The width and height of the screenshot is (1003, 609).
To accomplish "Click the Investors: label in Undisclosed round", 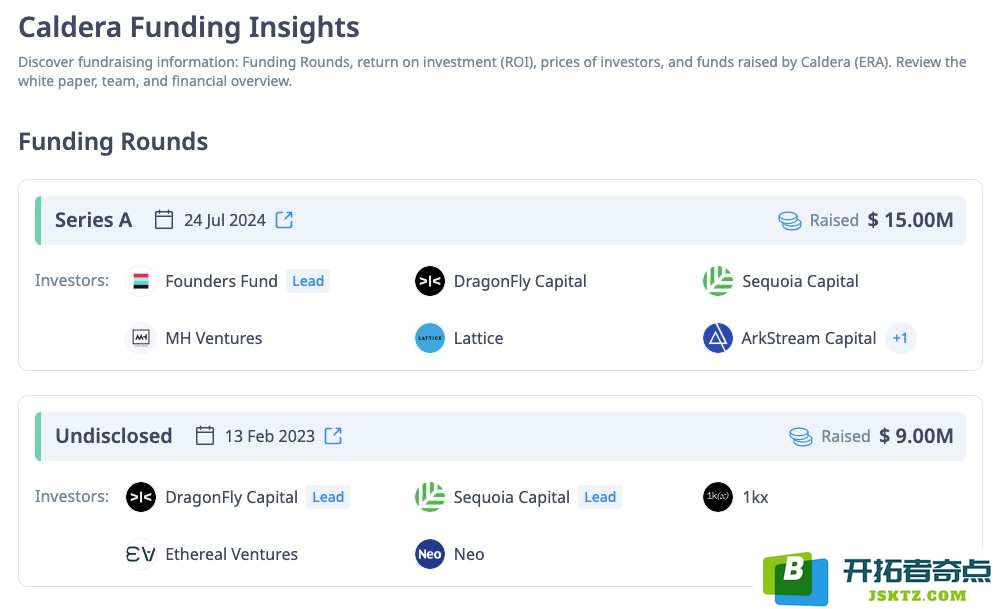I will pos(72,496).
